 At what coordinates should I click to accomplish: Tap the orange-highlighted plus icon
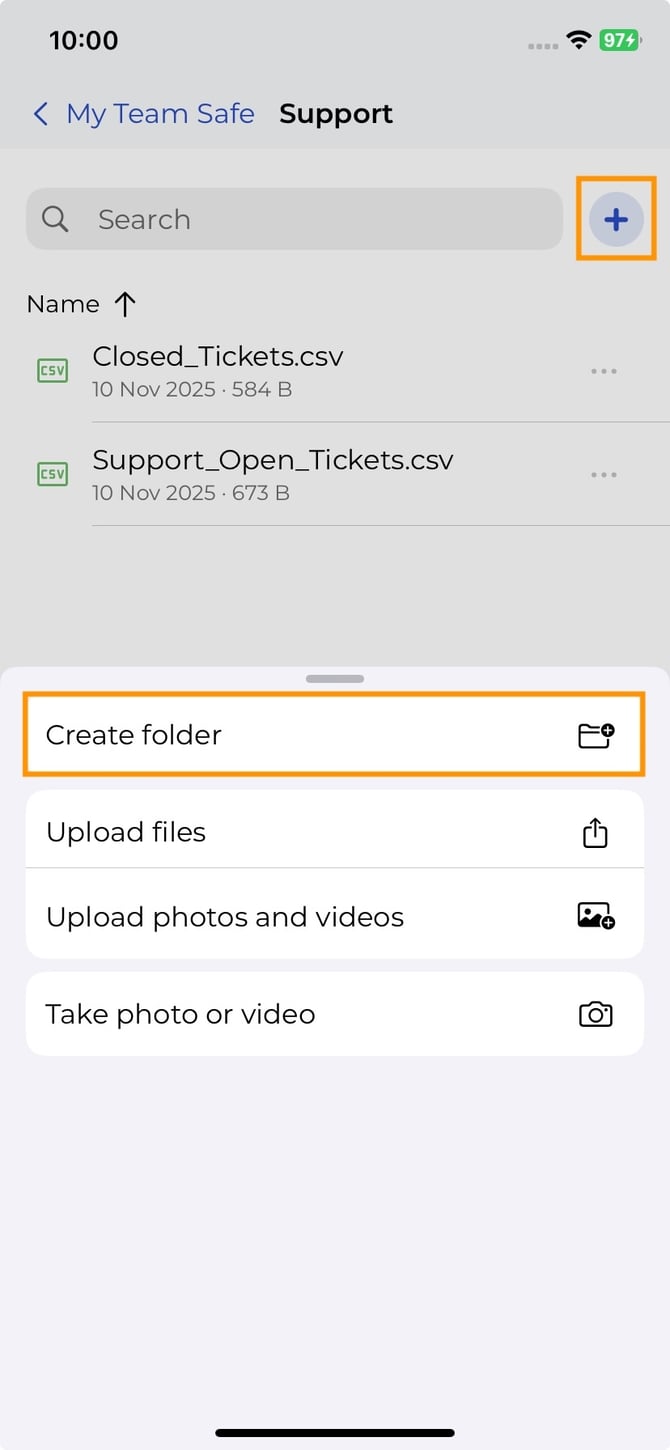point(616,219)
